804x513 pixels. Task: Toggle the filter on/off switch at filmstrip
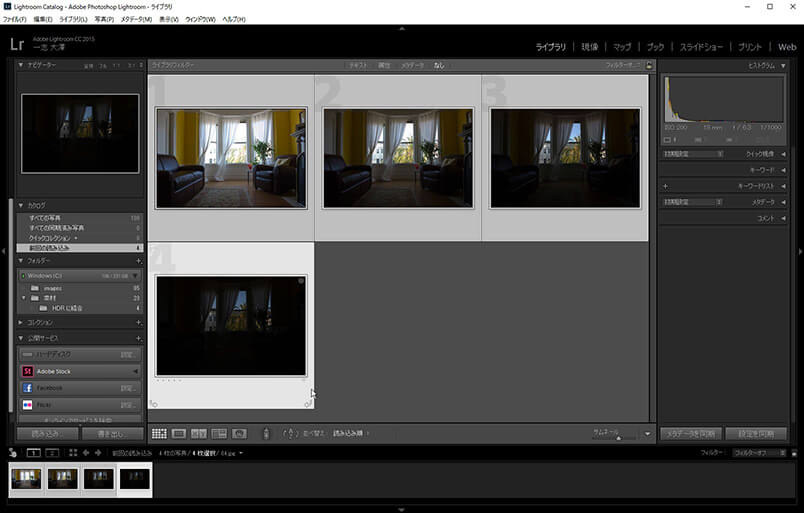coord(794,453)
